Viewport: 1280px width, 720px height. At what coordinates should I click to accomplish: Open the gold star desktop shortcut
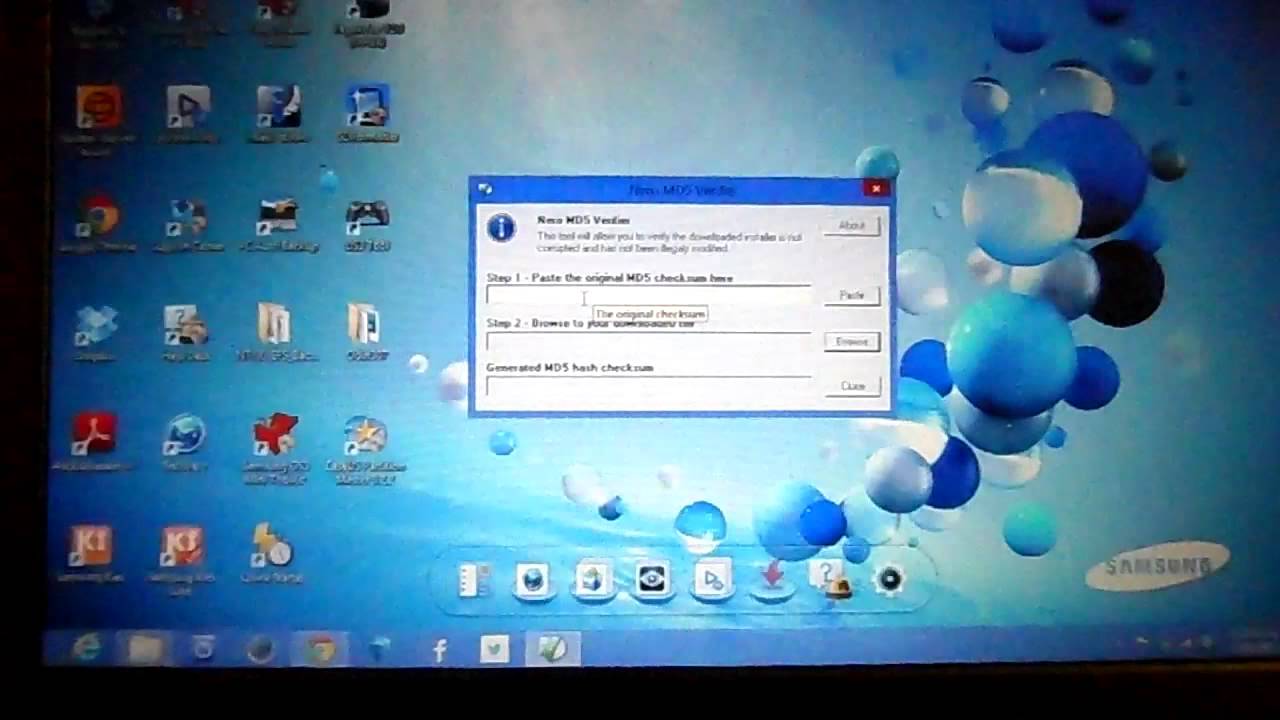point(364,437)
